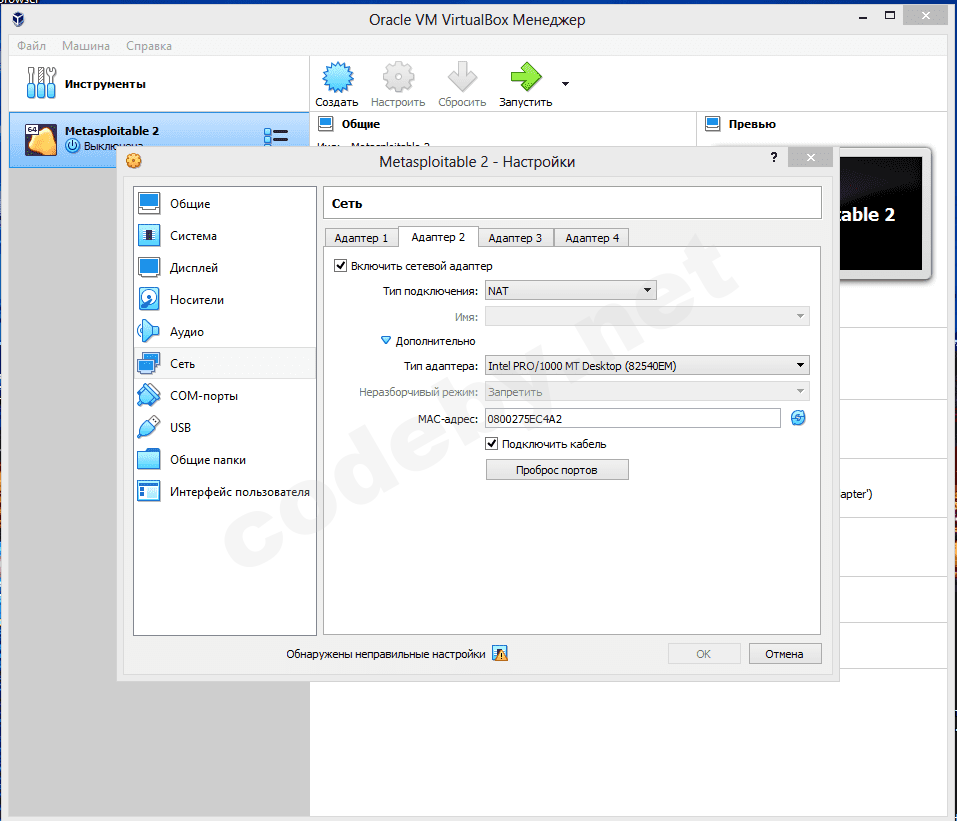Click the invalid settings warning icon
This screenshot has width=957, height=821.
click(x=500, y=654)
